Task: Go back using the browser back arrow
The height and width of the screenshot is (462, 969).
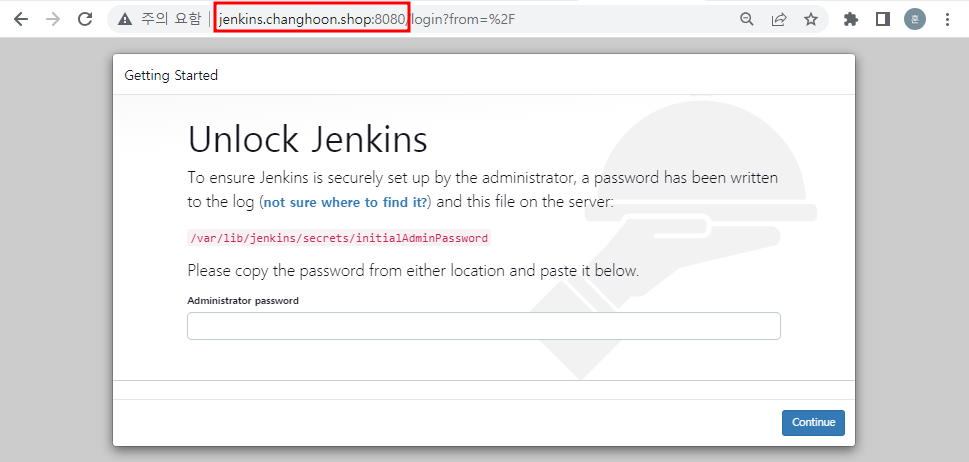Action: [21, 19]
